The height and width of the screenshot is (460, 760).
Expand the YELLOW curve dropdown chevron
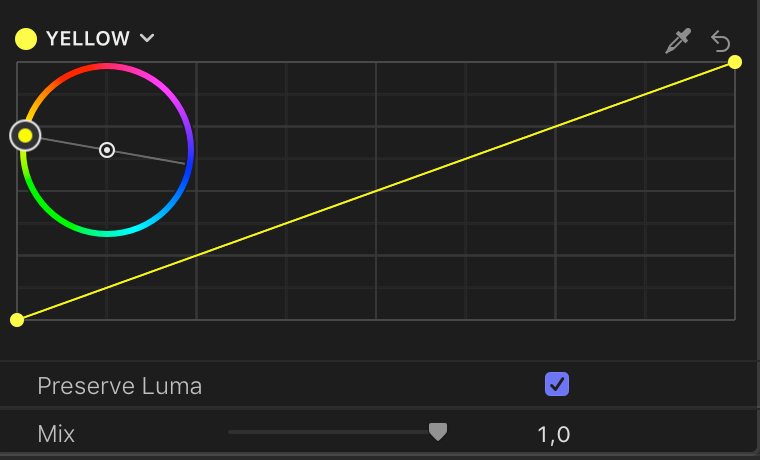pos(147,38)
